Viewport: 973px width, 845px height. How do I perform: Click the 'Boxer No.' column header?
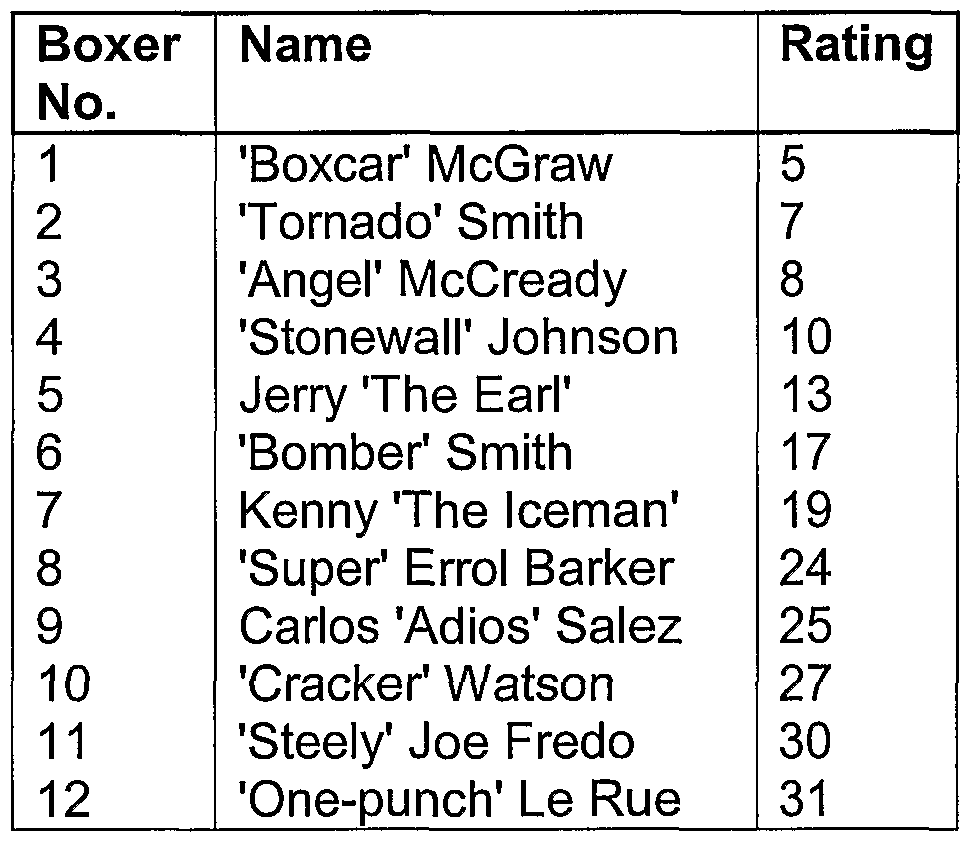109,74
